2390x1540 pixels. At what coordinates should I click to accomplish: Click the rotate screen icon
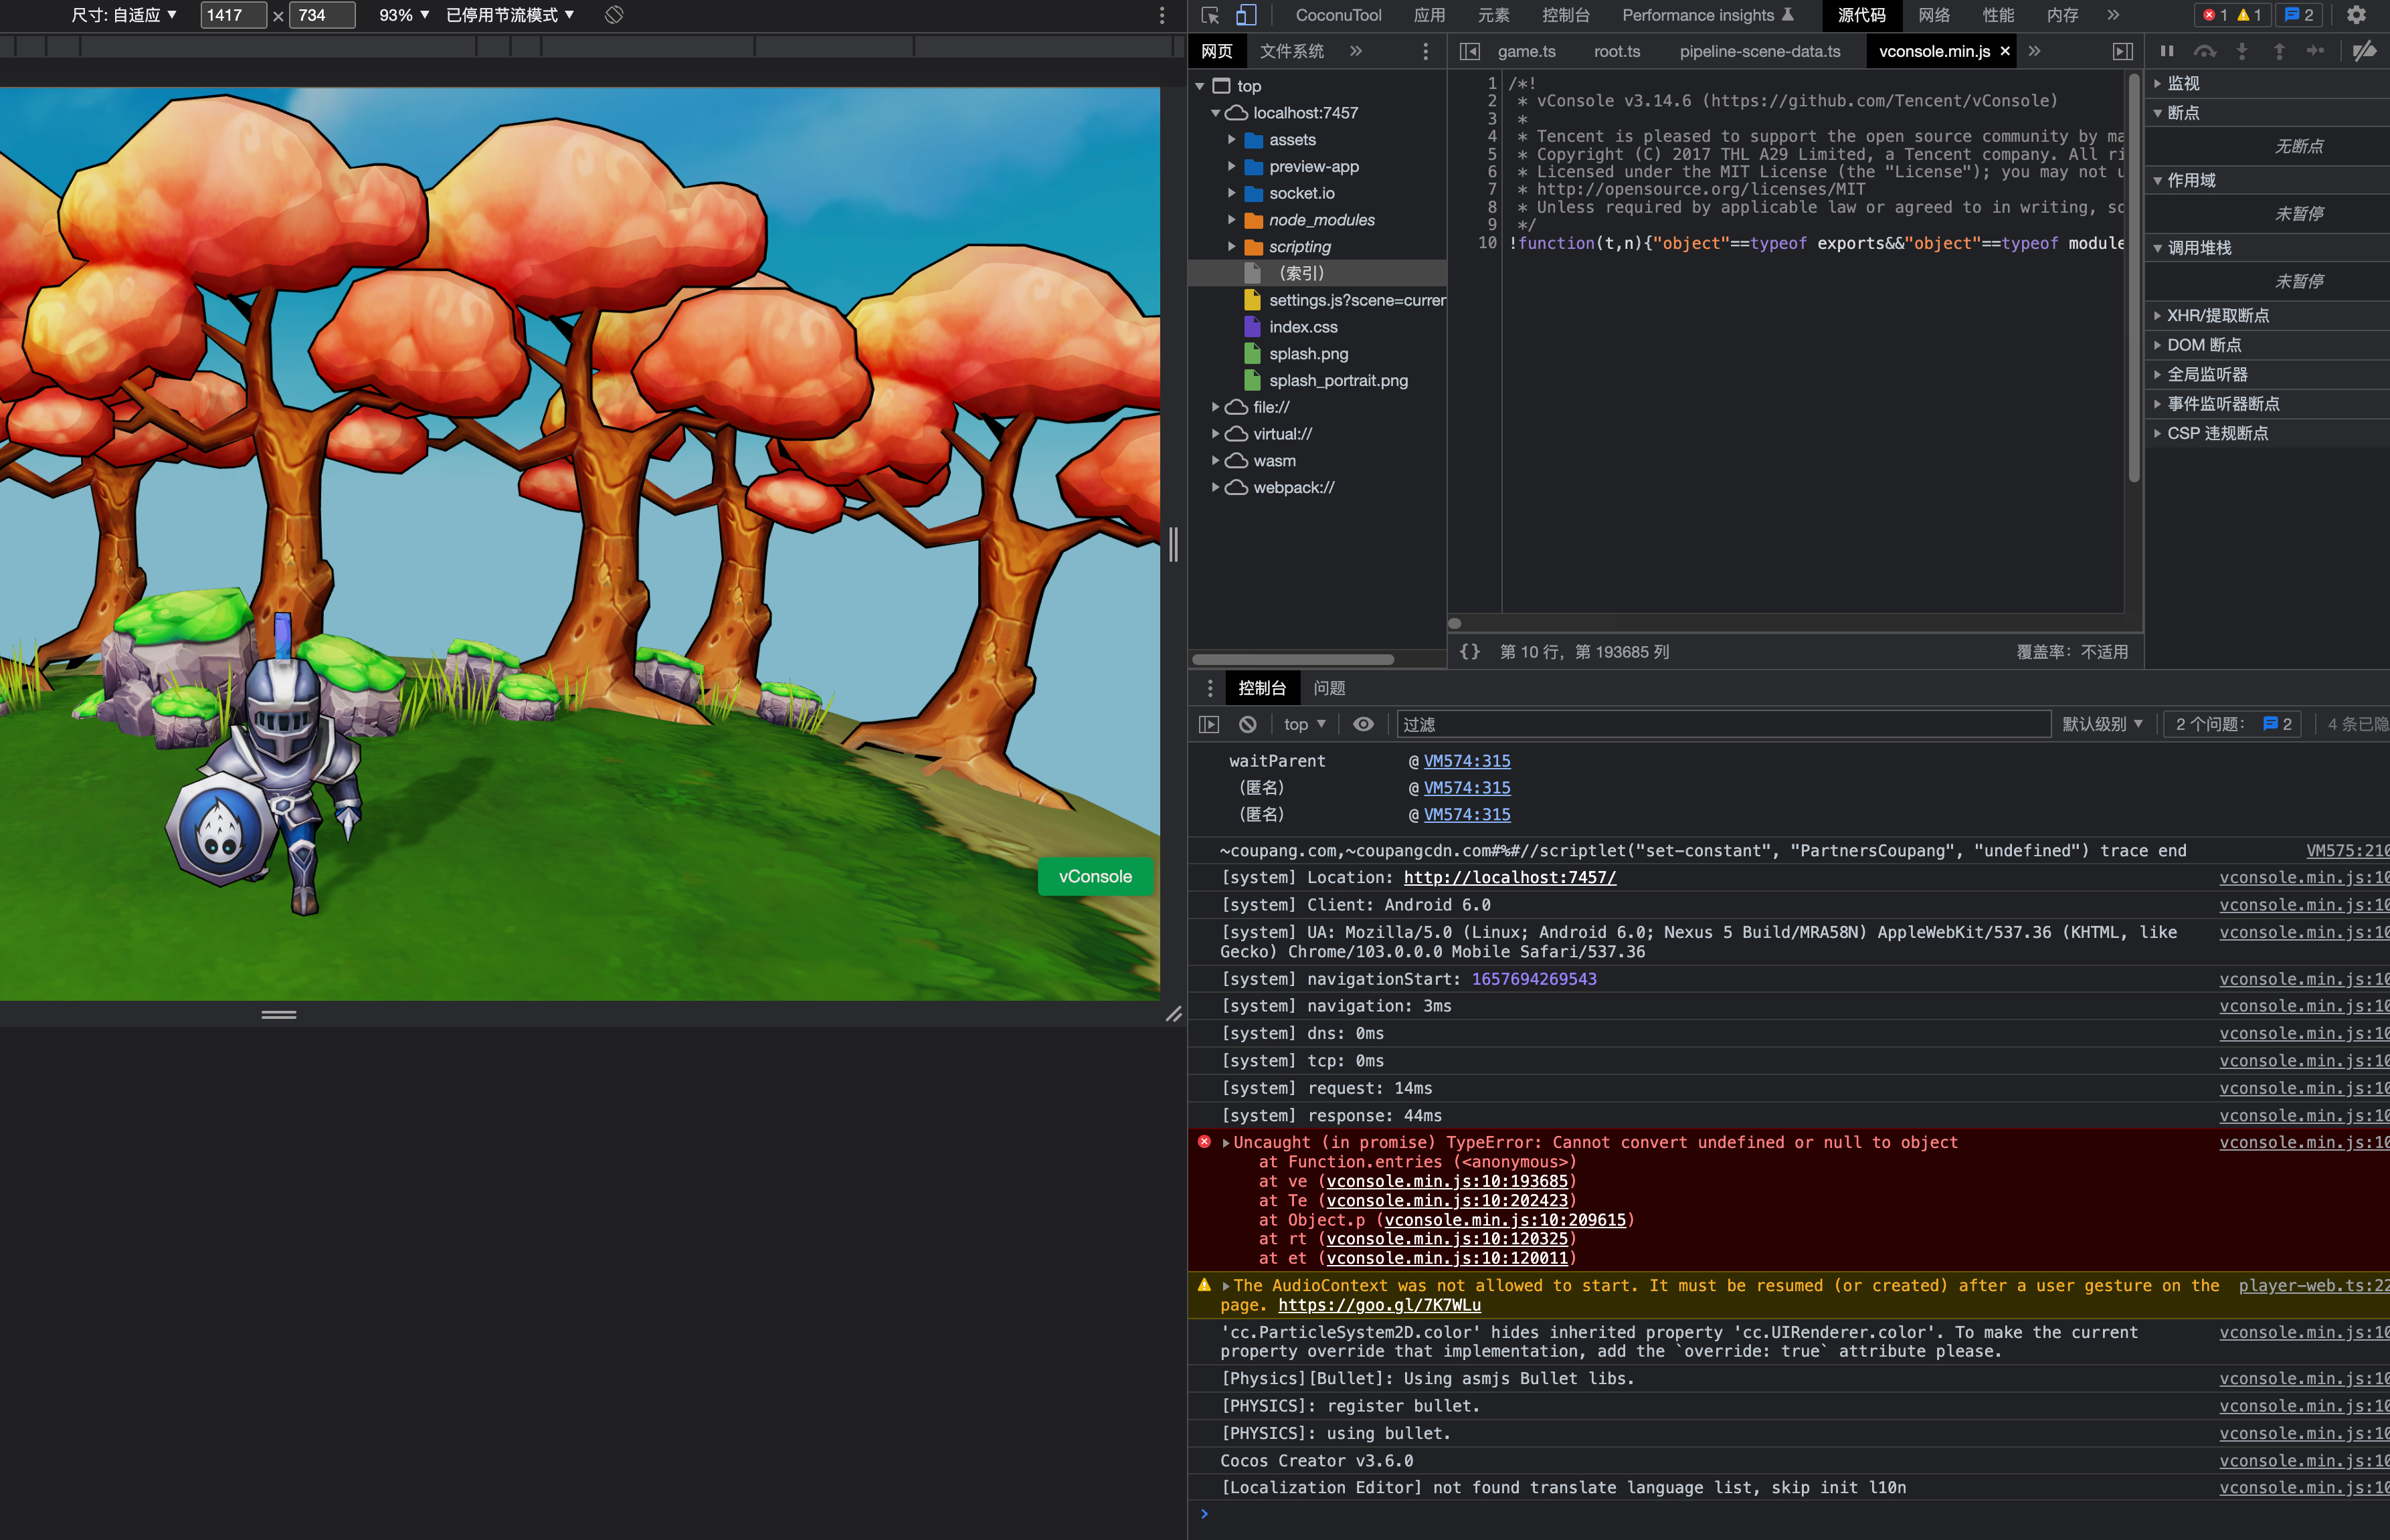pyautogui.click(x=614, y=15)
